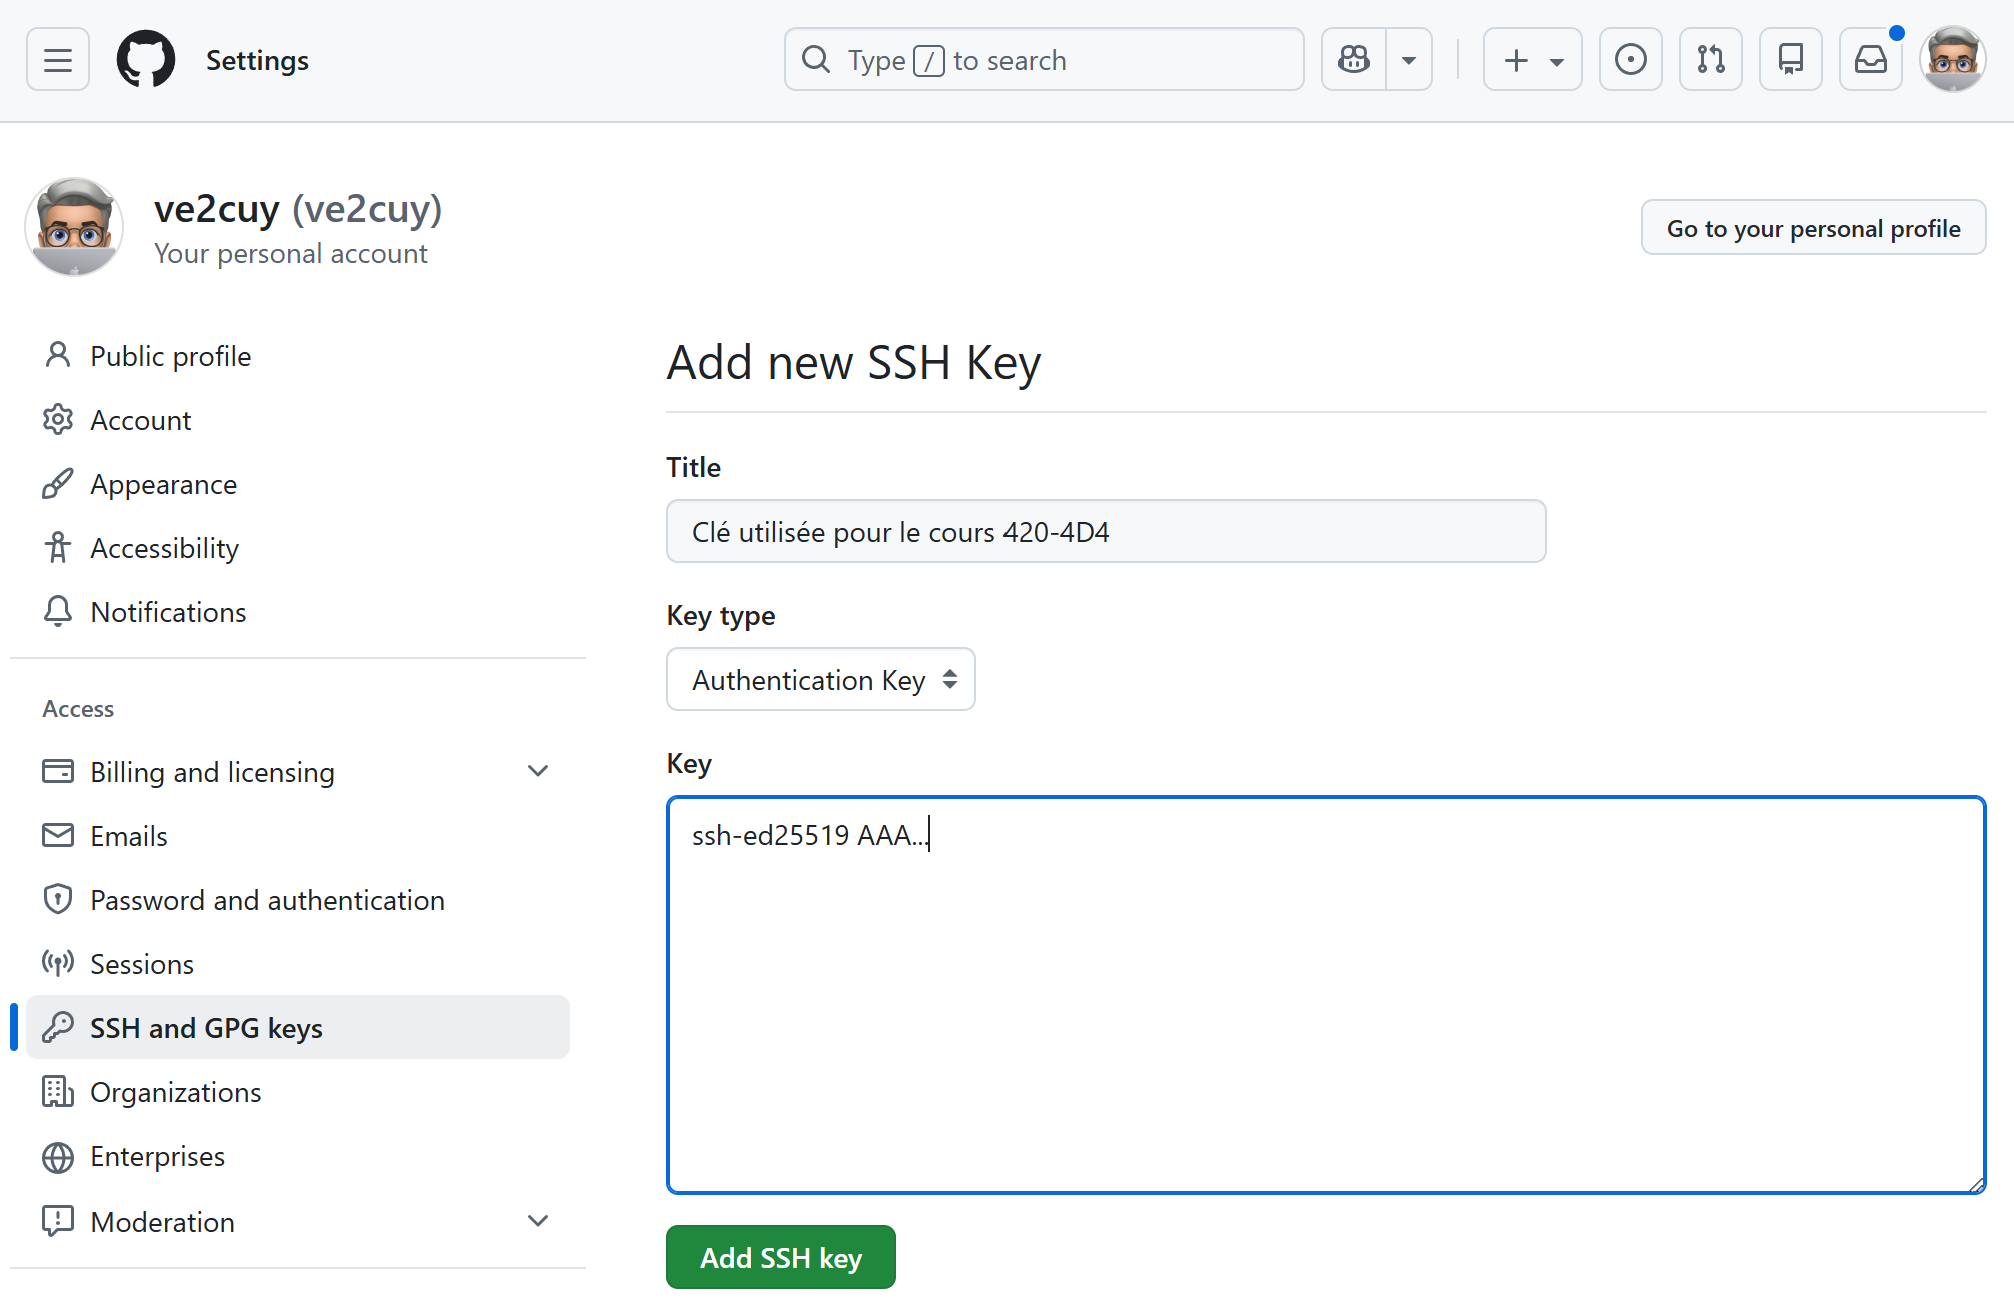Click the paintbrush icon beside Appearance
The height and width of the screenshot is (1302, 2014).
click(x=58, y=483)
